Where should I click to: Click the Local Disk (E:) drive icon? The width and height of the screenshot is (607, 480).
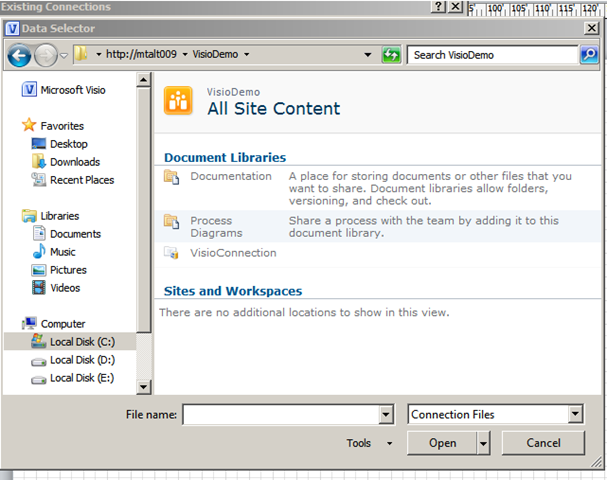[x=39, y=380]
